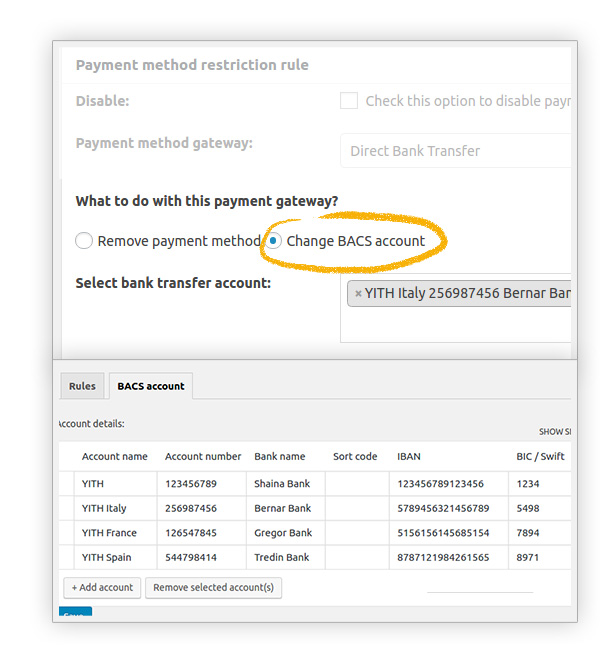The height and width of the screenshot is (650, 600).
Task: Click Remove selected account(s) button
Action: click(213, 588)
